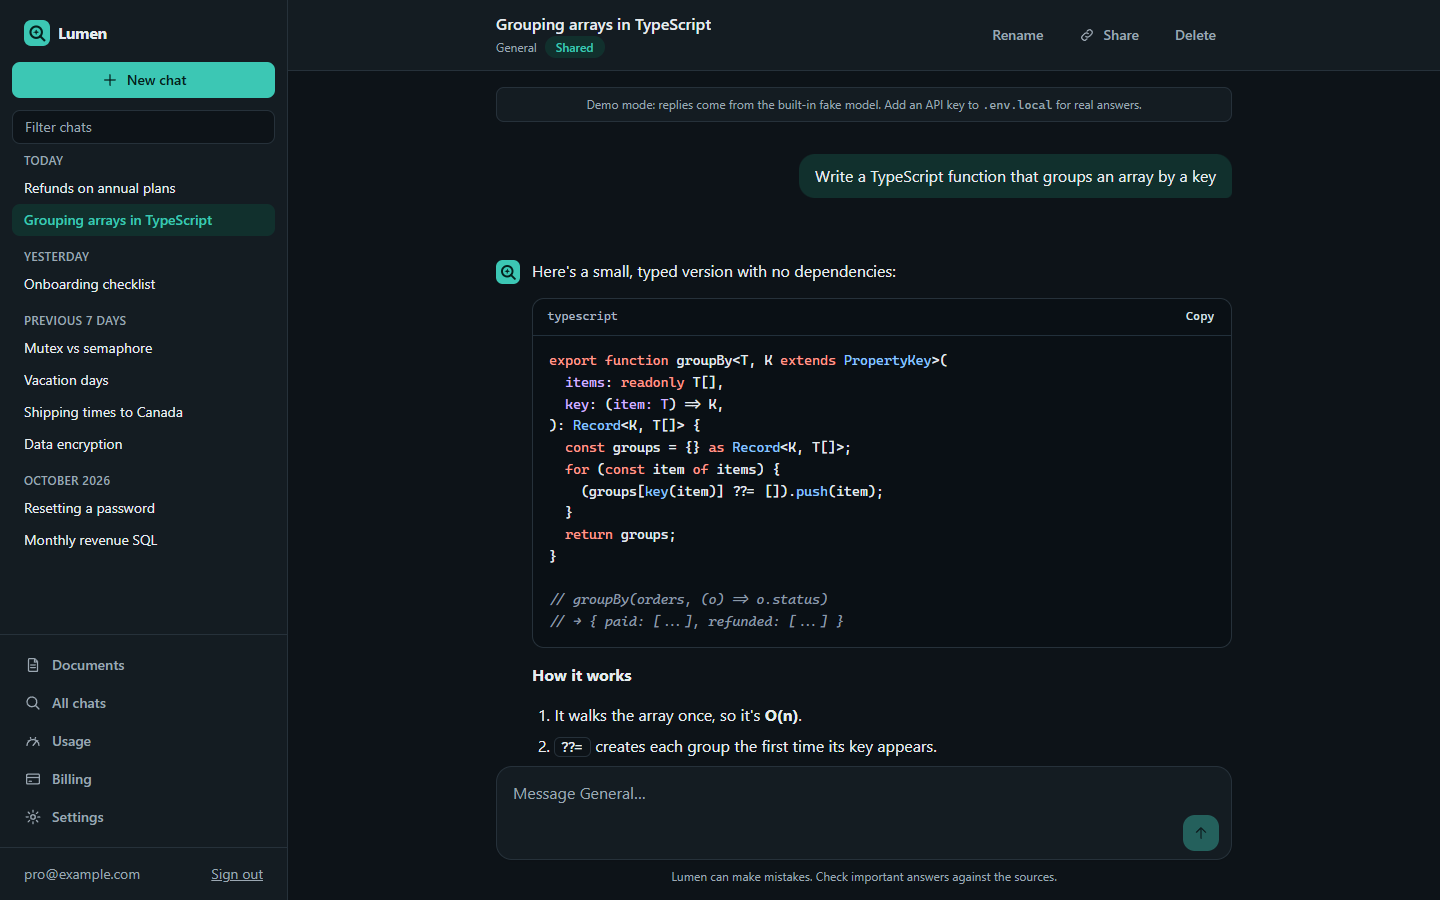The height and width of the screenshot is (900, 1440).
Task: Open the Refunds on annual plans chat
Action: coord(143,188)
